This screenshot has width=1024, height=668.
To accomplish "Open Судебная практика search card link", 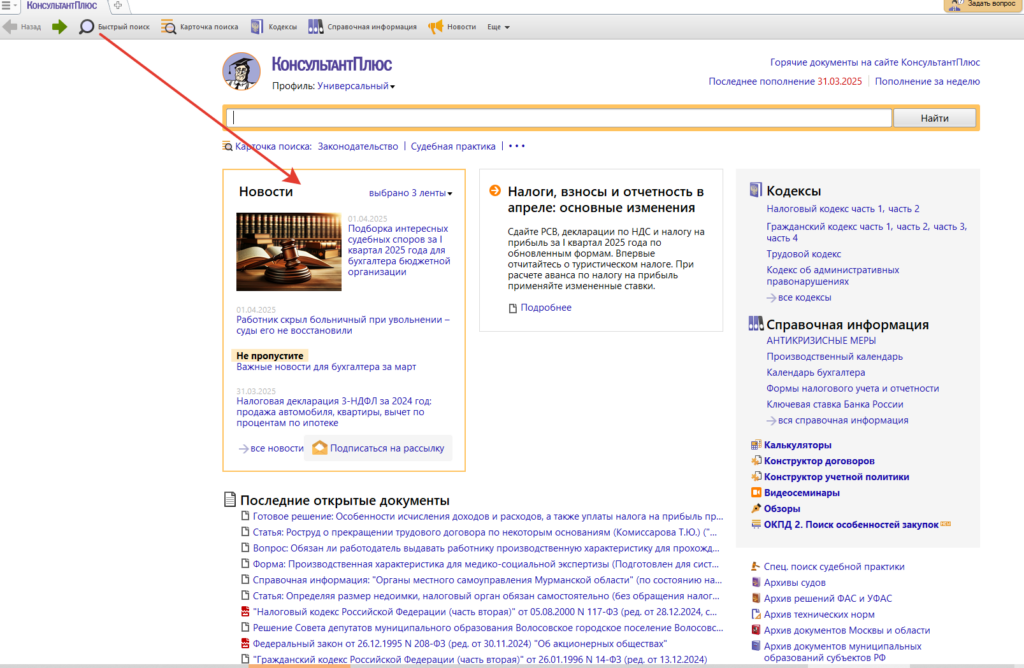I will pyautogui.click(x=453, y=146).
